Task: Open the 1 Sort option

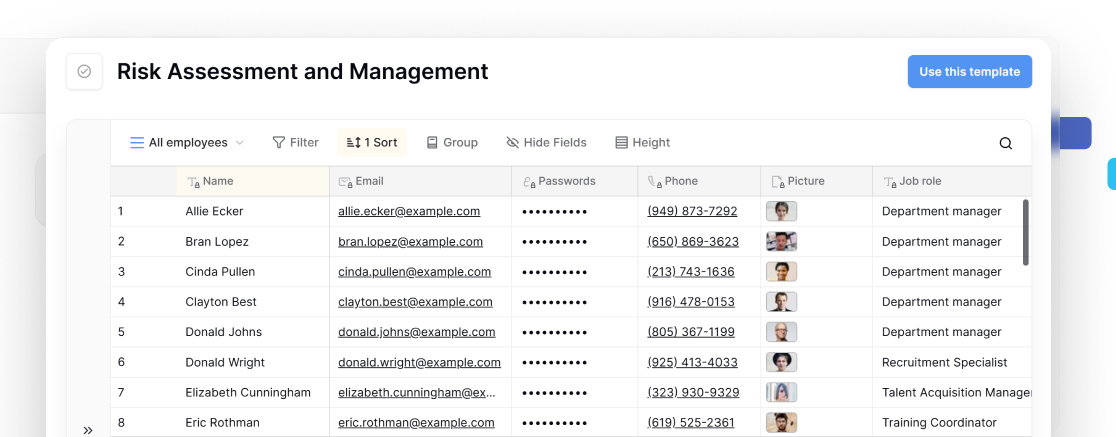Action: pos(372,142)
